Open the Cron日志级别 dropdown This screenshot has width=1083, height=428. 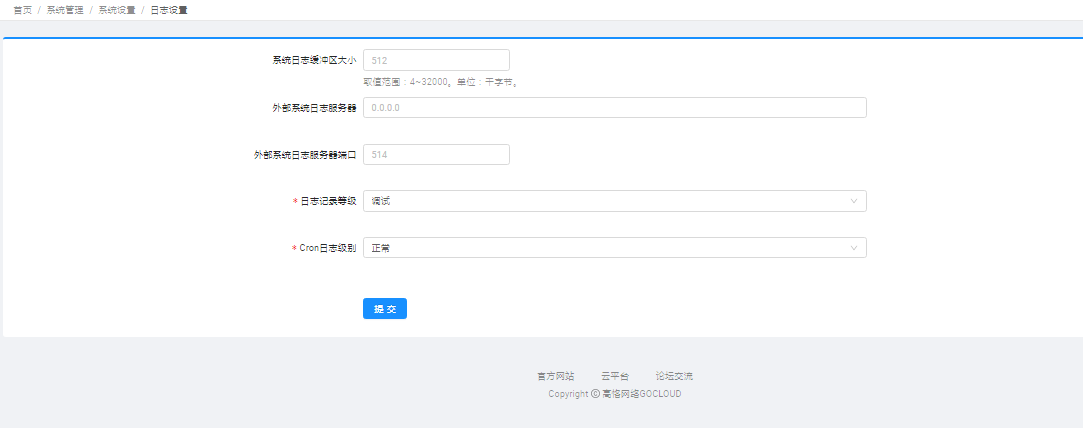(615, 248)
